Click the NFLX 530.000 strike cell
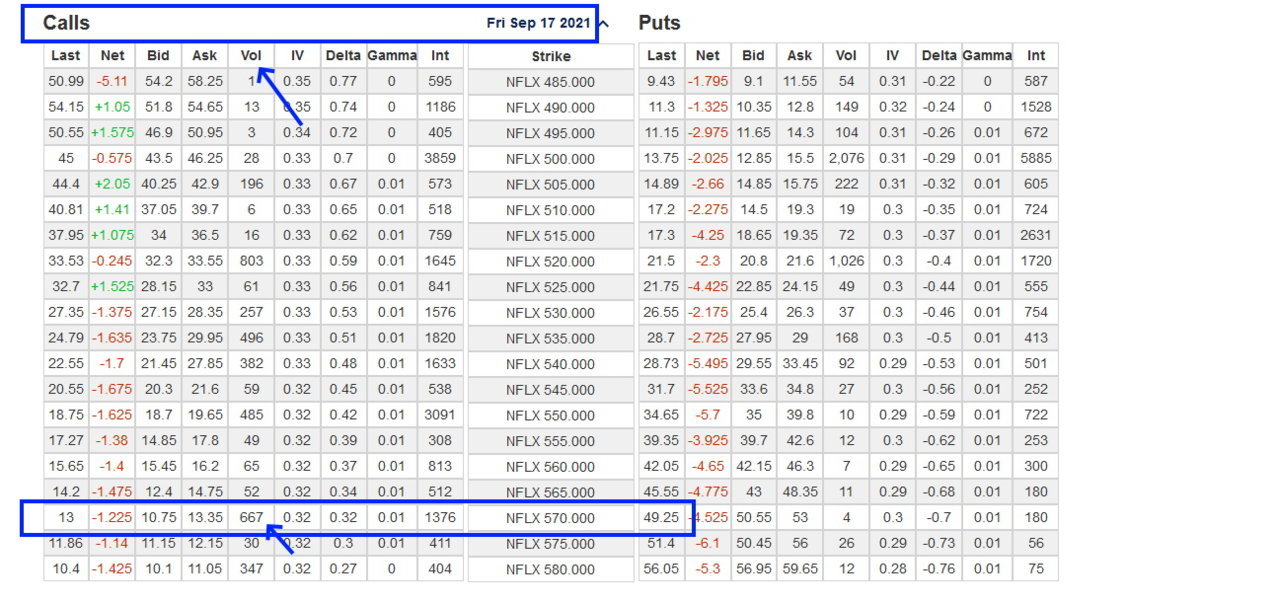1278x604 pixels. pos(551,313)
